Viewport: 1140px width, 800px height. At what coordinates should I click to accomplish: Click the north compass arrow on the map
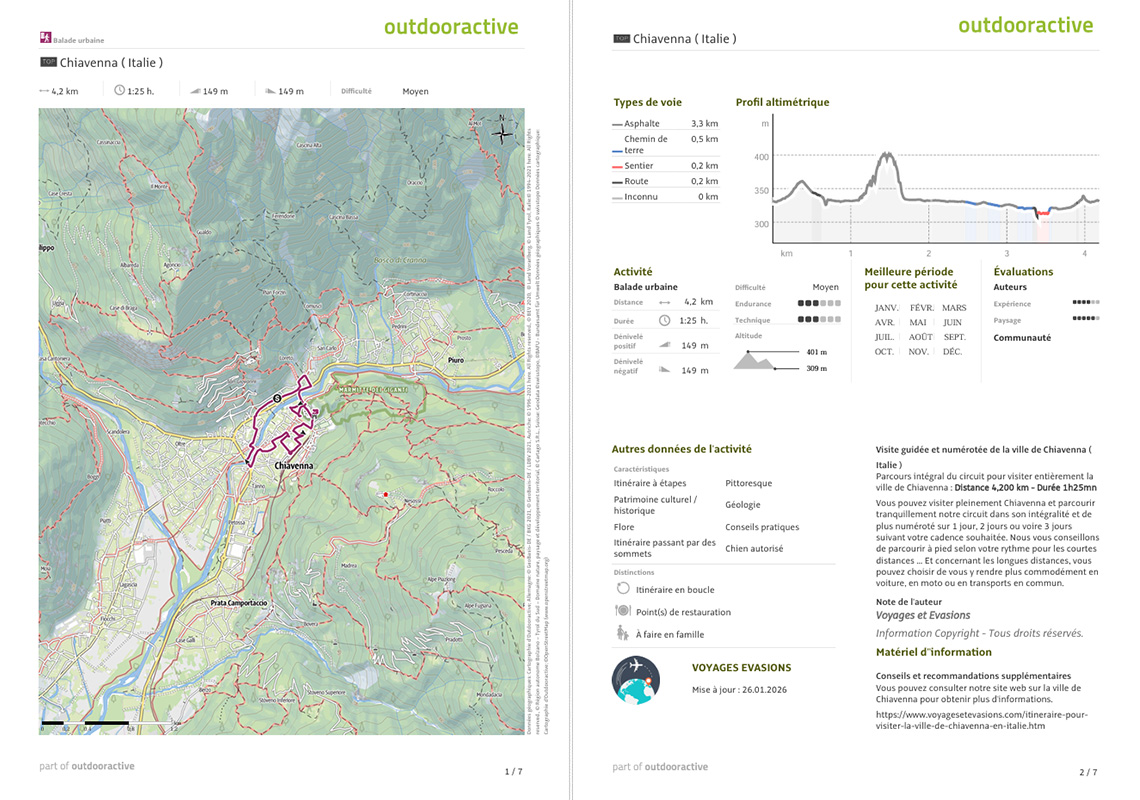[x=501, y=131]
